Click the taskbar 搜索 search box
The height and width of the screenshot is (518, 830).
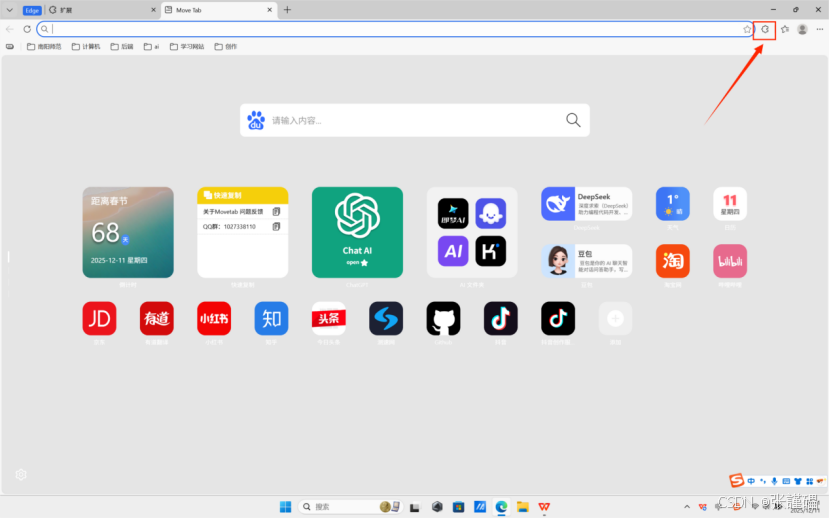(x=350, y=507)
